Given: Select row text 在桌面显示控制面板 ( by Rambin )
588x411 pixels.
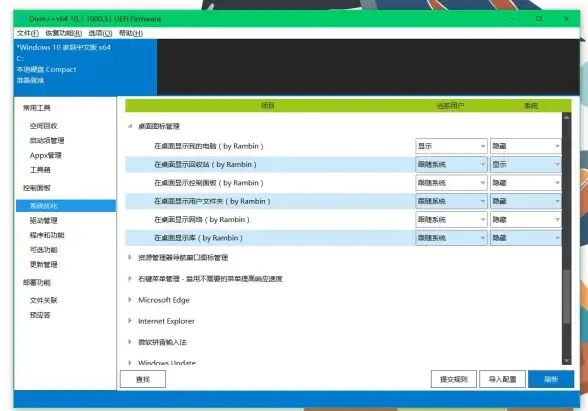Looking at the screenshot, I should tap(209, 183).
